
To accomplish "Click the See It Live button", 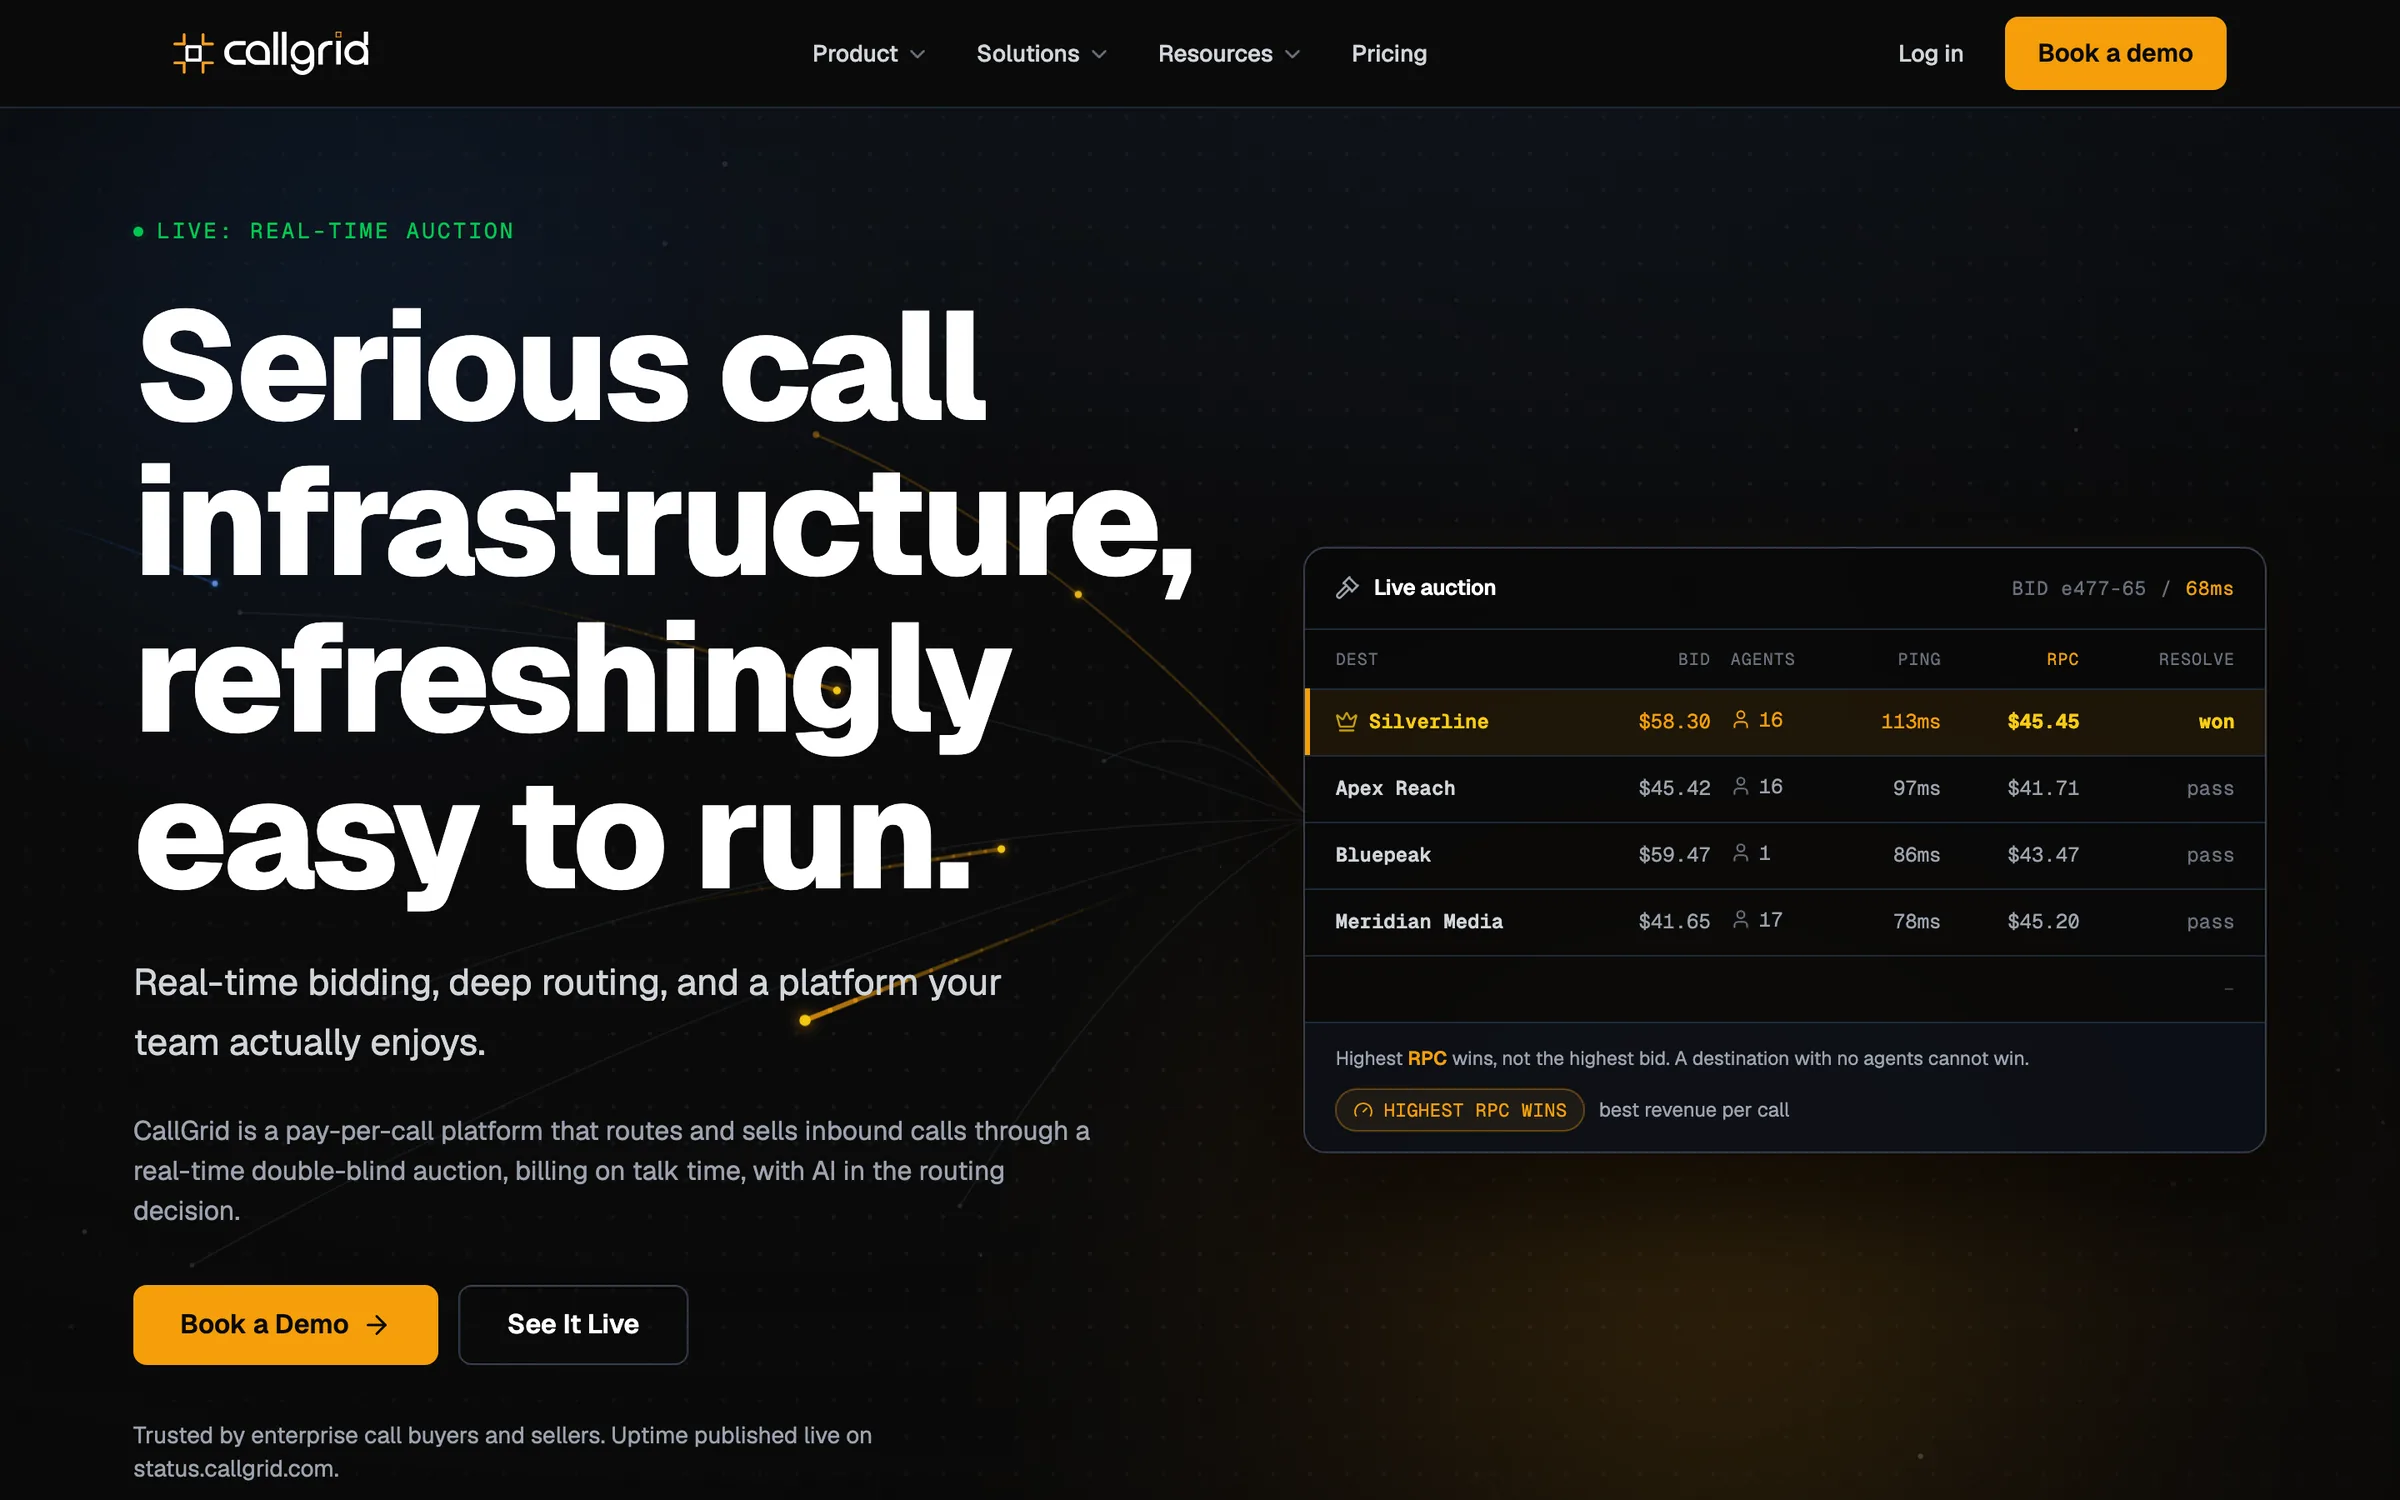I will (573, 1324).
